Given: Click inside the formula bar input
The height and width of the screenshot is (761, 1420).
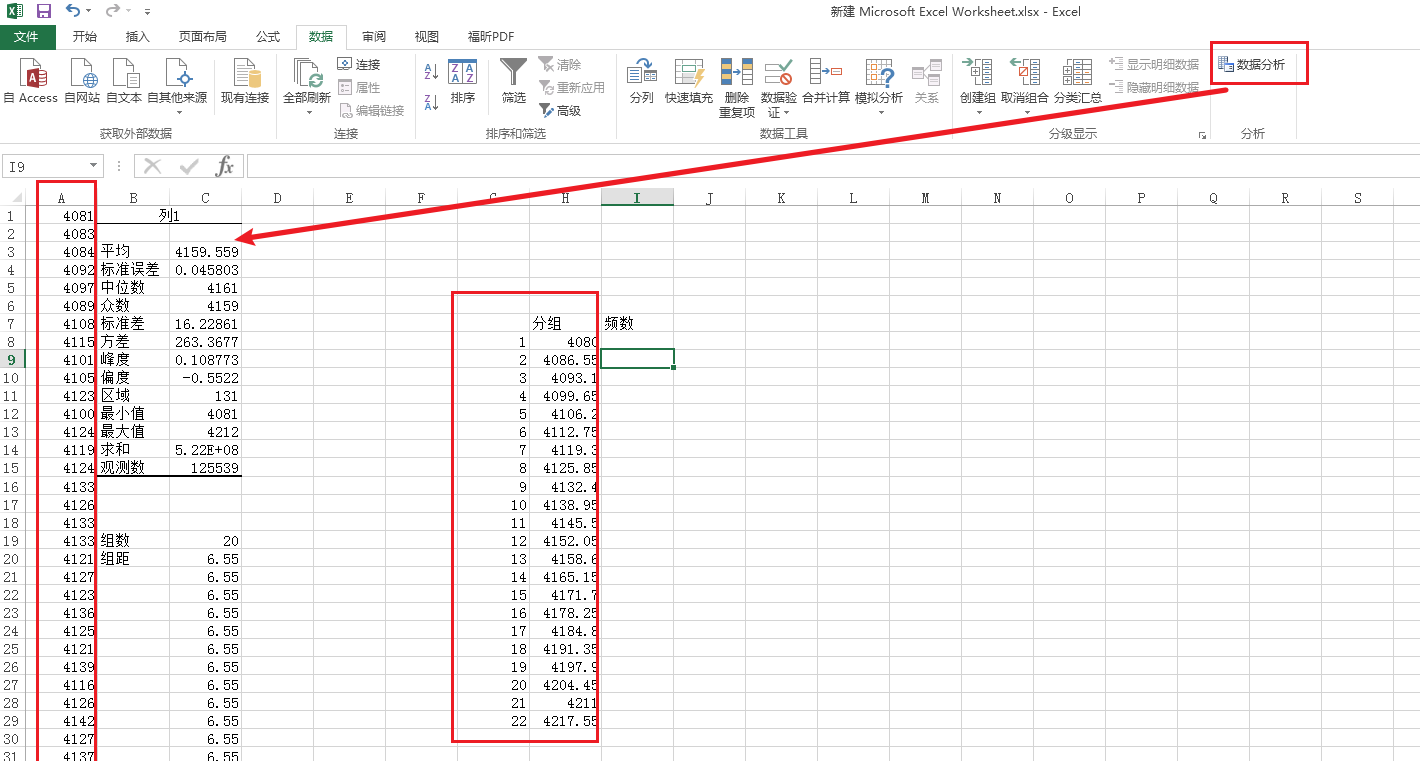Looking at the screenshot, I should click(832, 166).
